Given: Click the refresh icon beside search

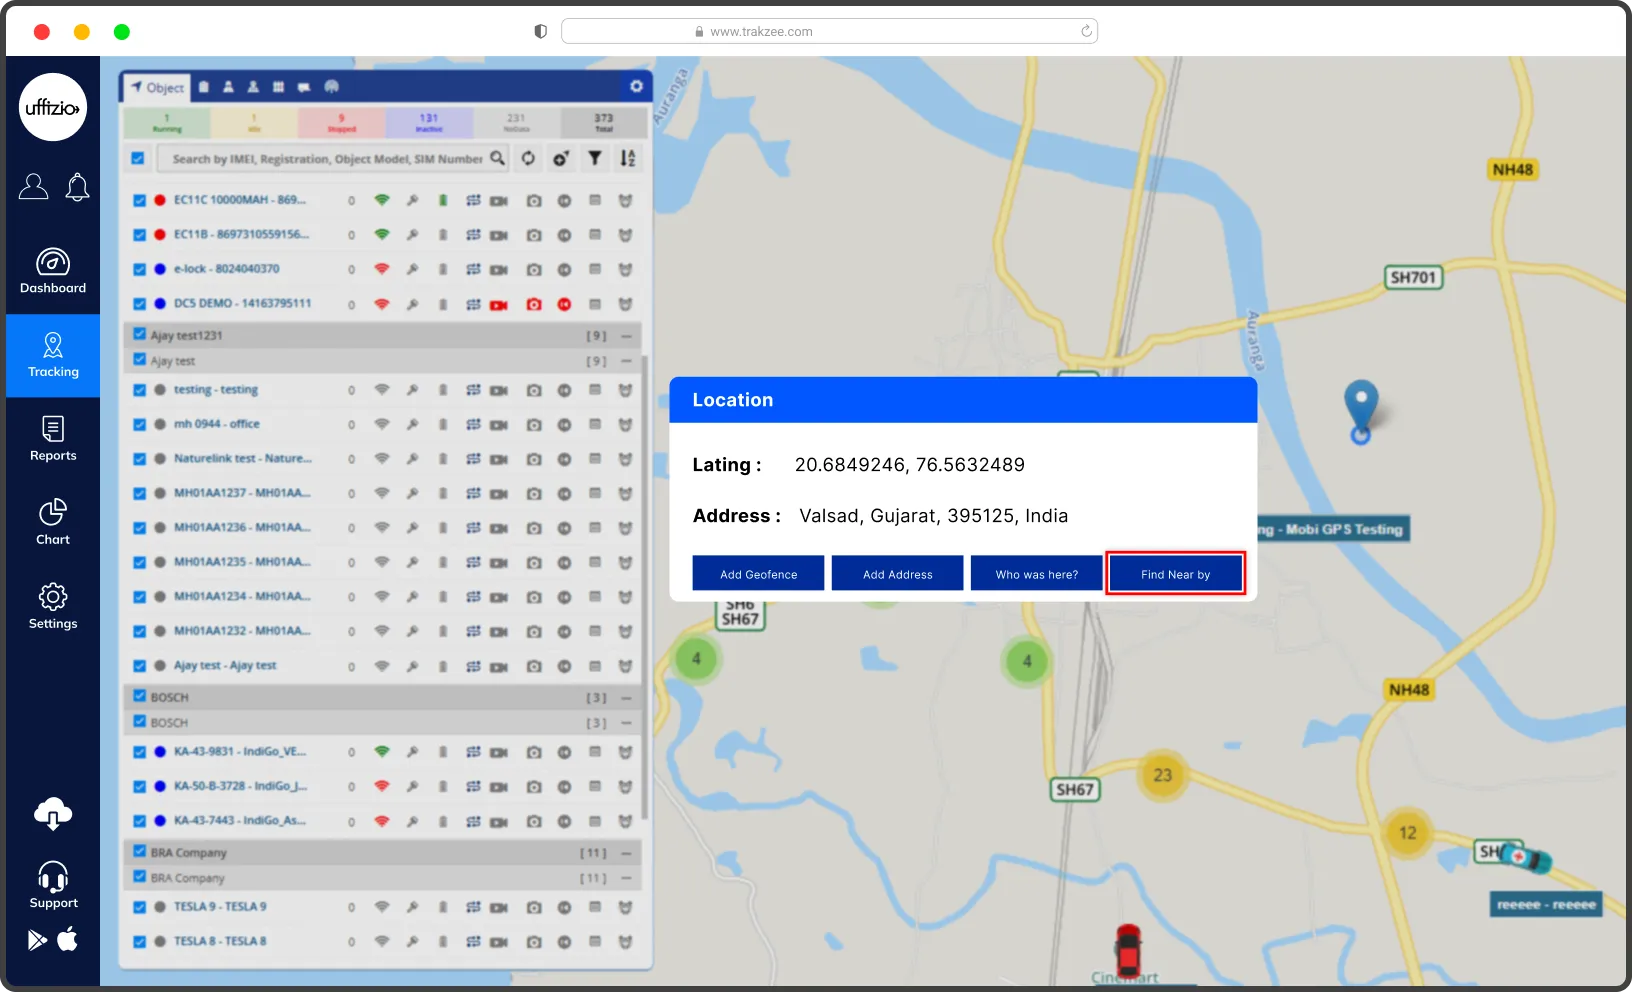Looking at the screenshot, I should point(528,158).
